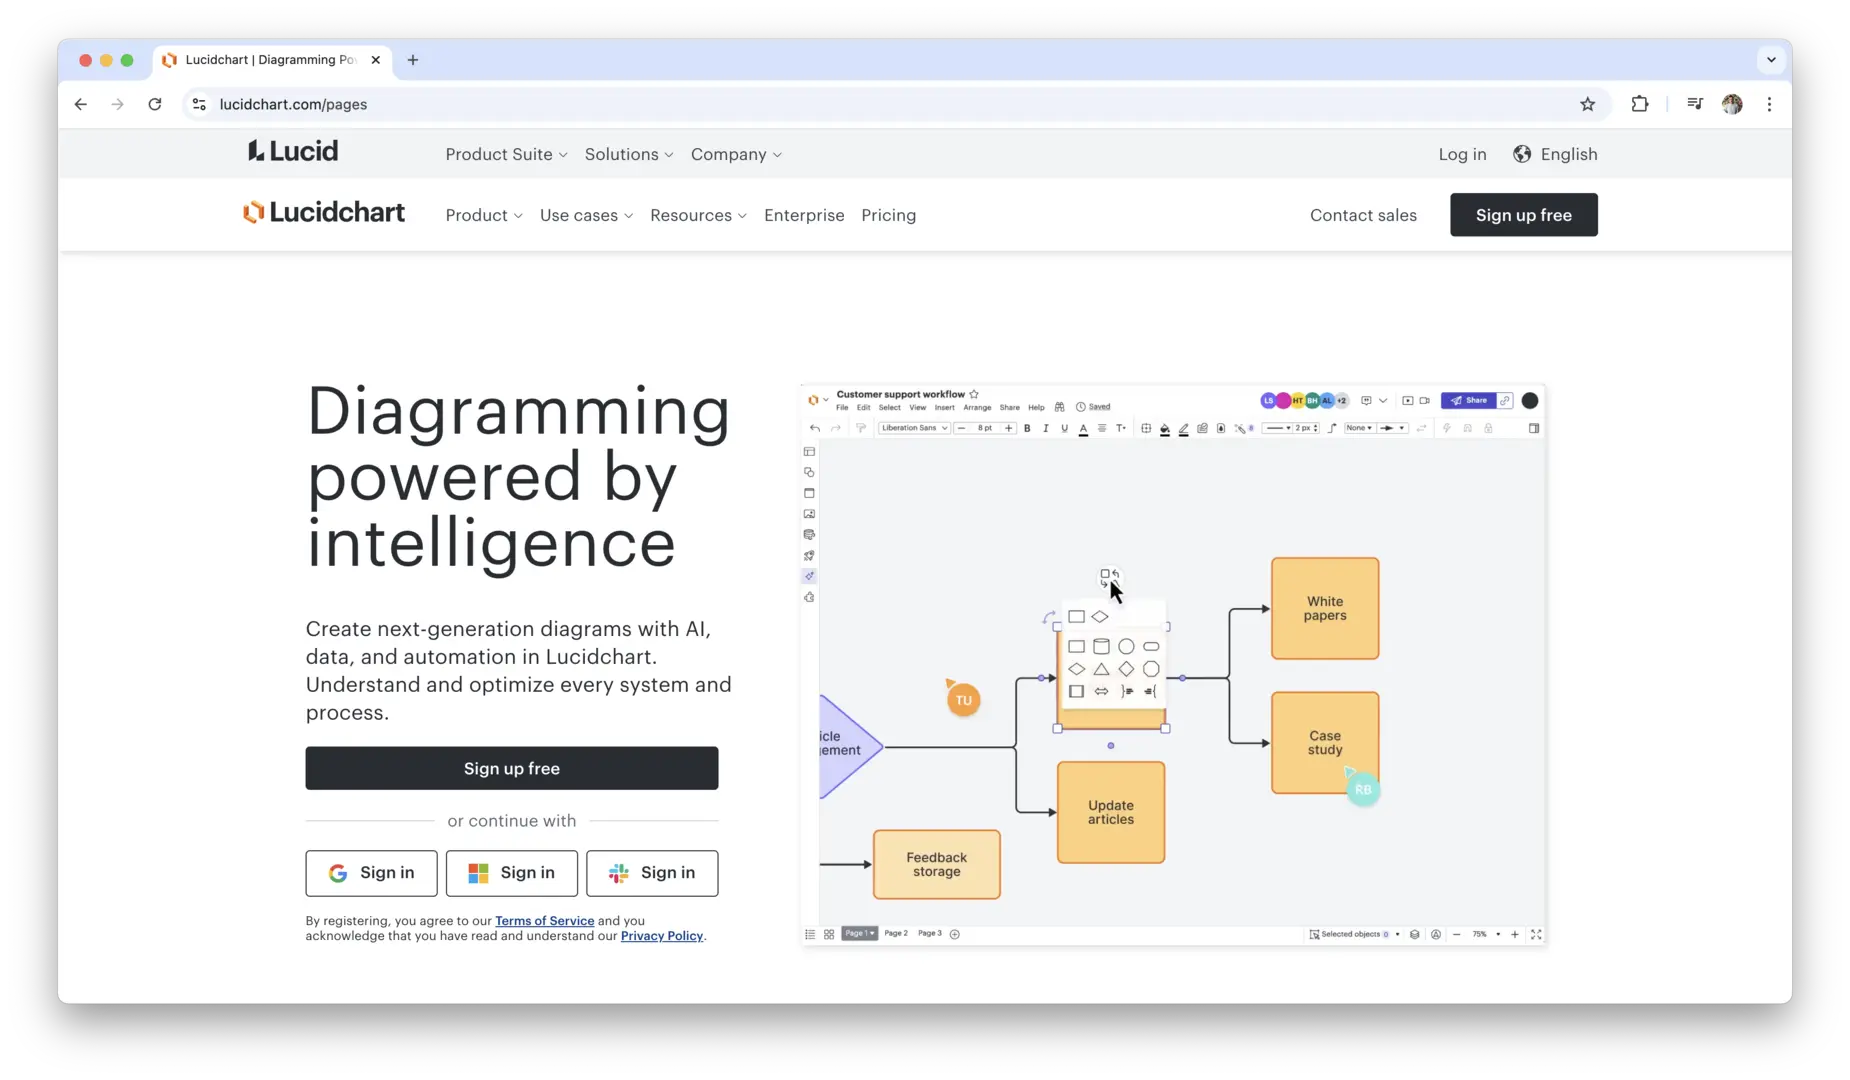
Task: Click the zoom out minus beside 75%
Action: [1456, 934]
